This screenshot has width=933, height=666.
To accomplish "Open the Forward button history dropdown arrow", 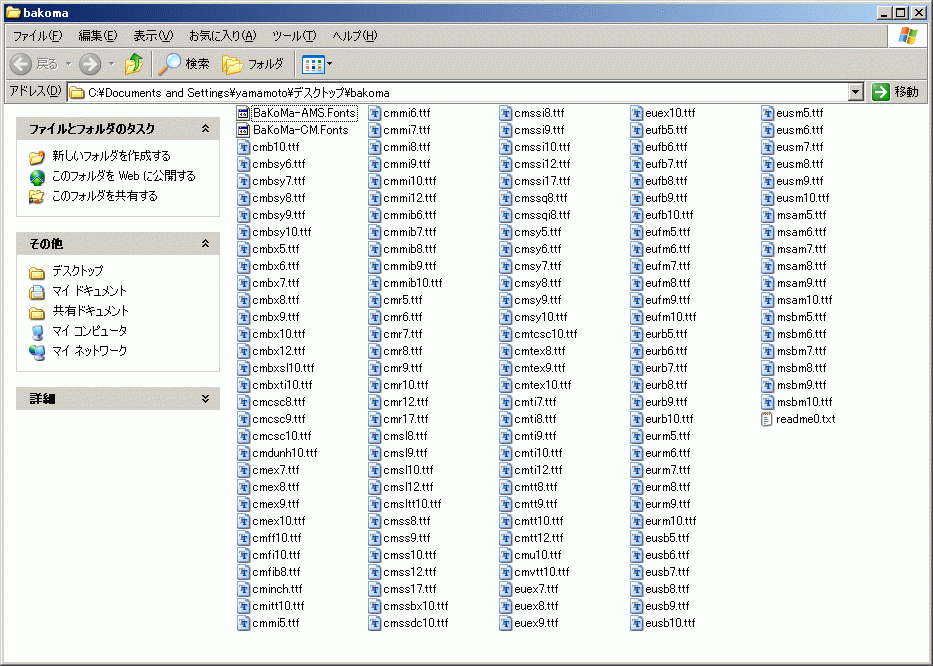I will (111, 64).
